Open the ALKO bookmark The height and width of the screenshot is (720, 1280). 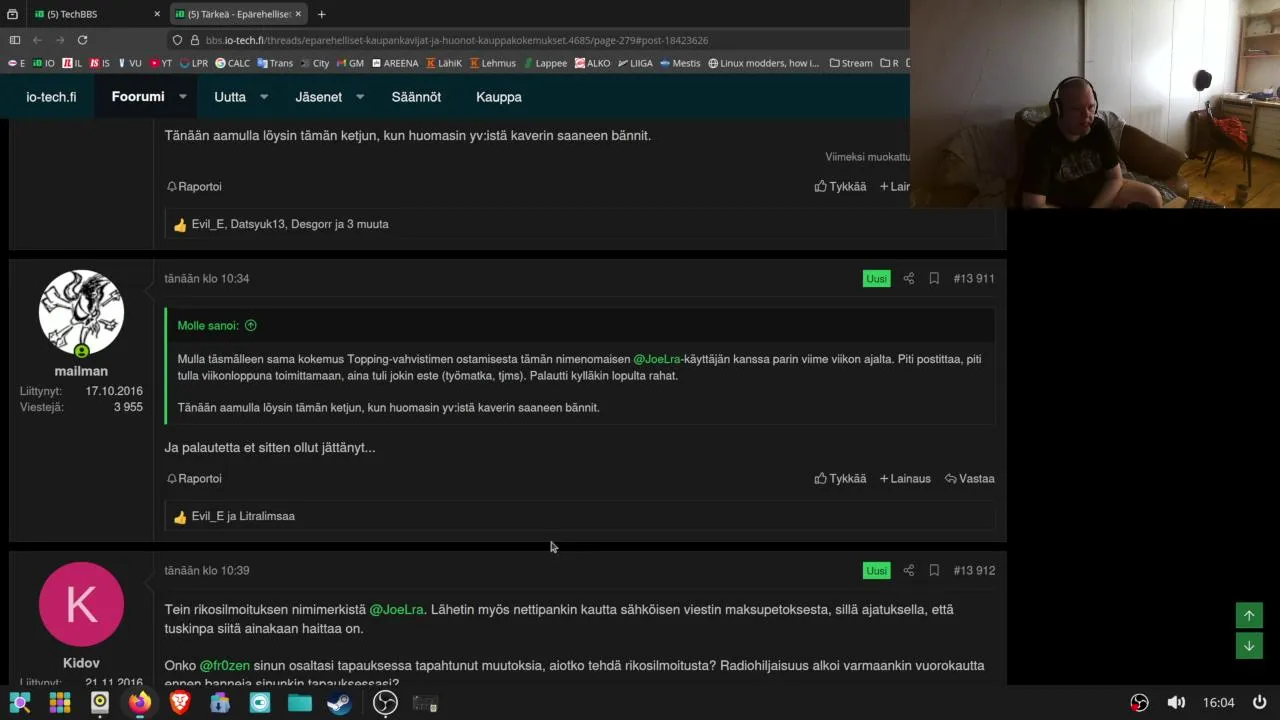click(x=592, y=63)
